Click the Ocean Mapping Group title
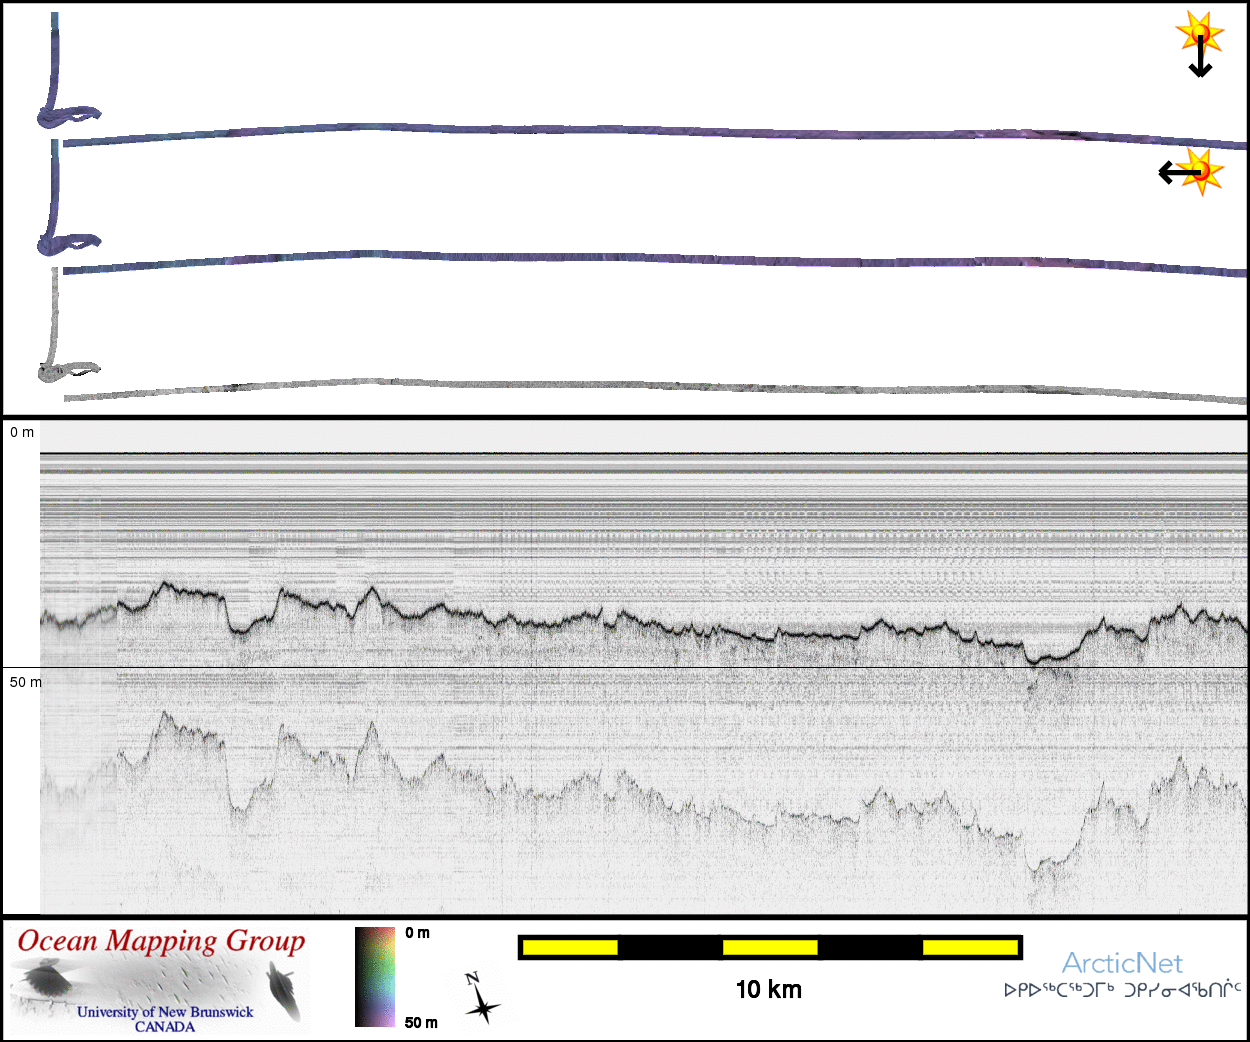Screen dimensions: 1250x1042 point(161,942)
